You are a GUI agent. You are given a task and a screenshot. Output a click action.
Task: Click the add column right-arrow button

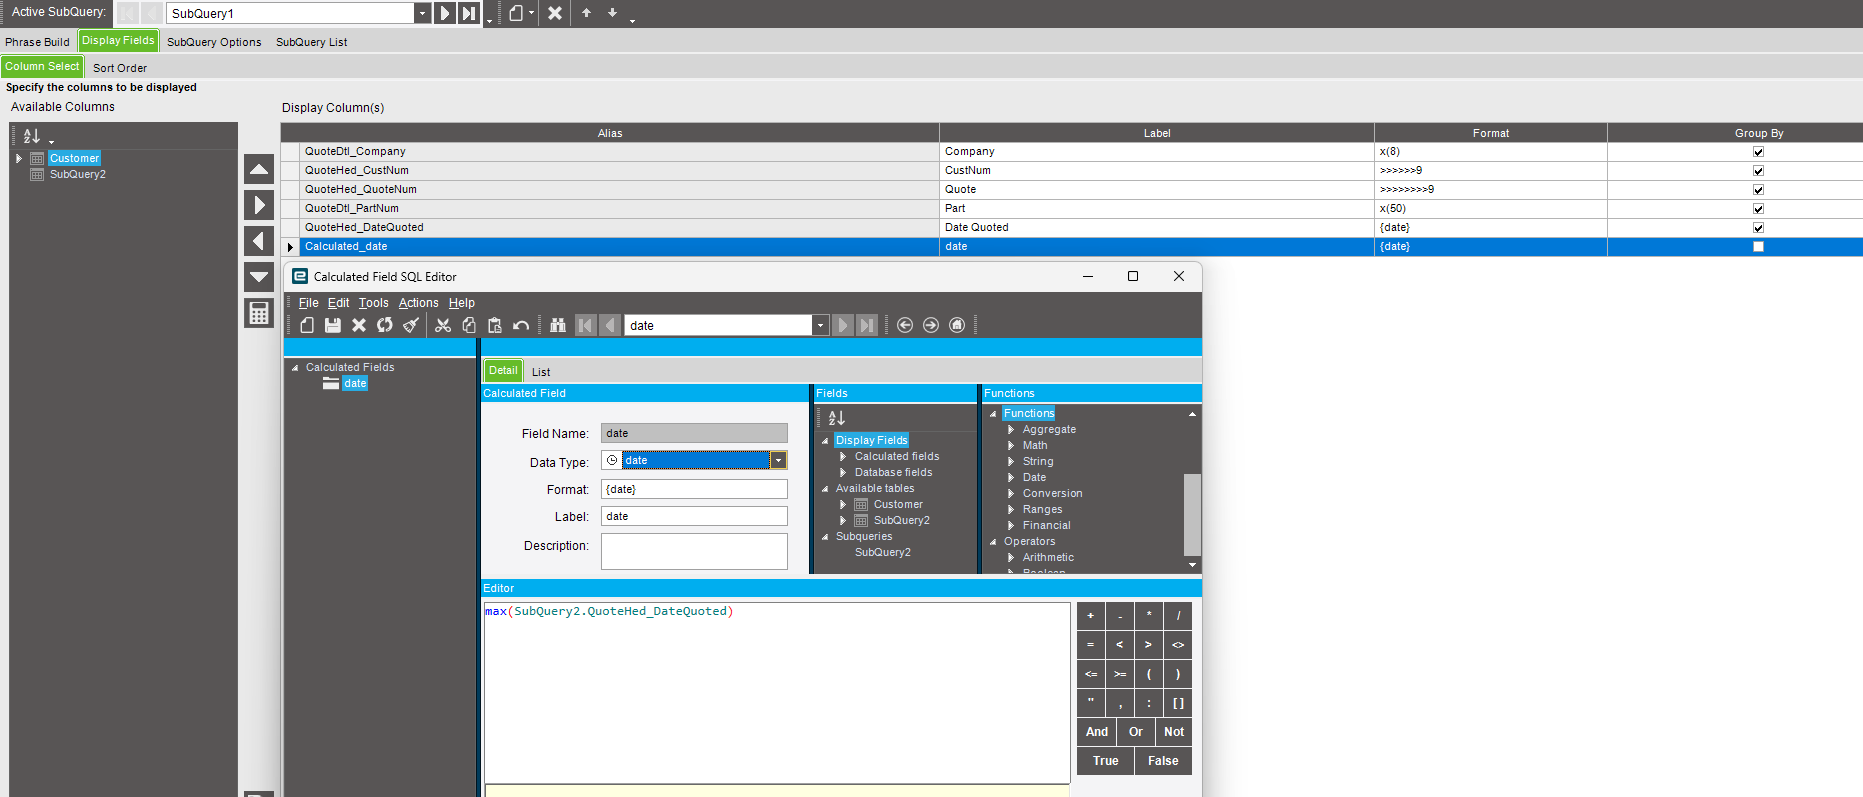coord(259,205)
